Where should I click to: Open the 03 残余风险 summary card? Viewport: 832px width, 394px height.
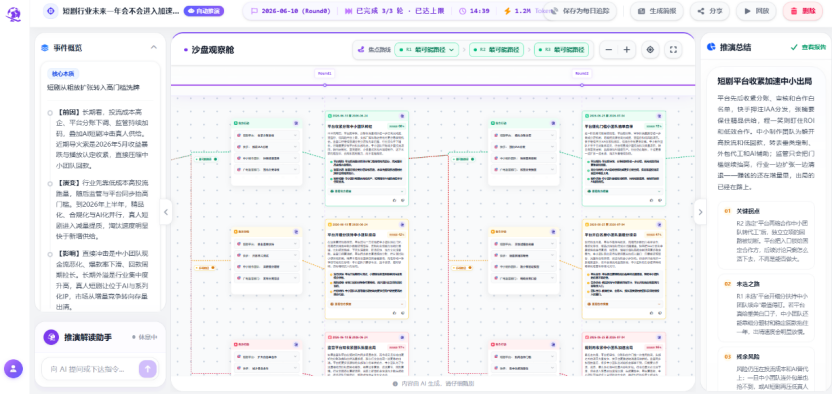[x=766, y=369]
